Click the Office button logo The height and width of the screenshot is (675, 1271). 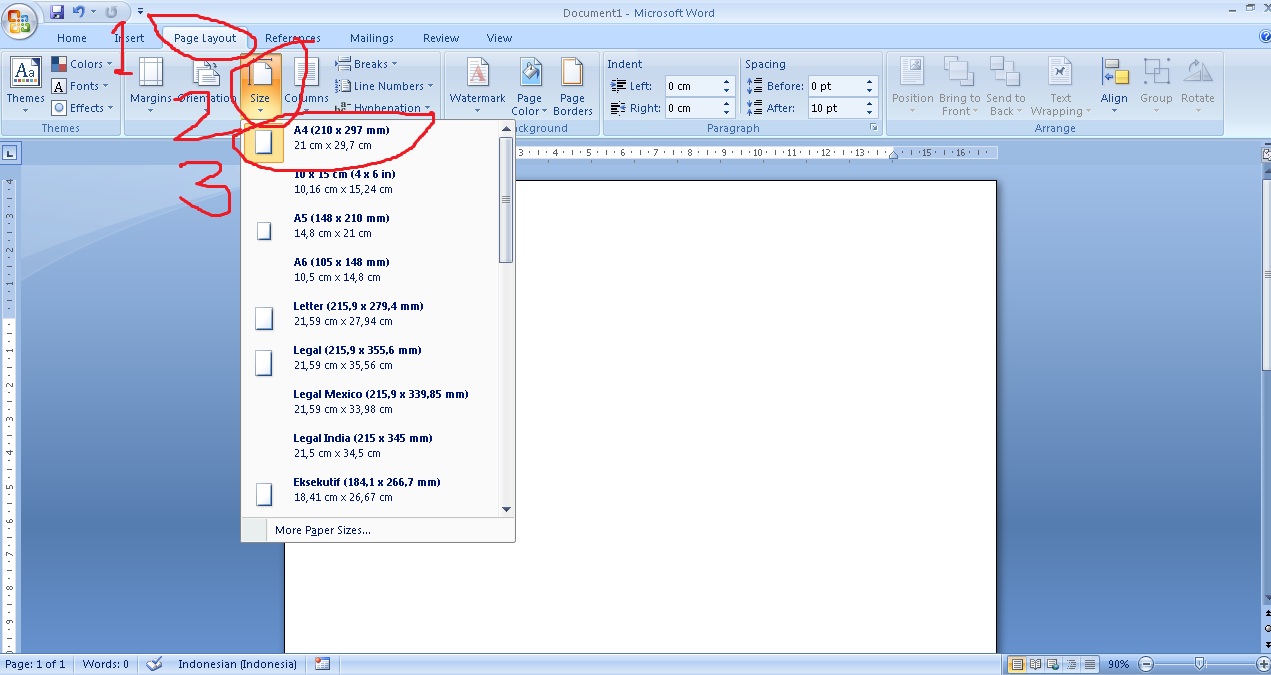point(19,20)
